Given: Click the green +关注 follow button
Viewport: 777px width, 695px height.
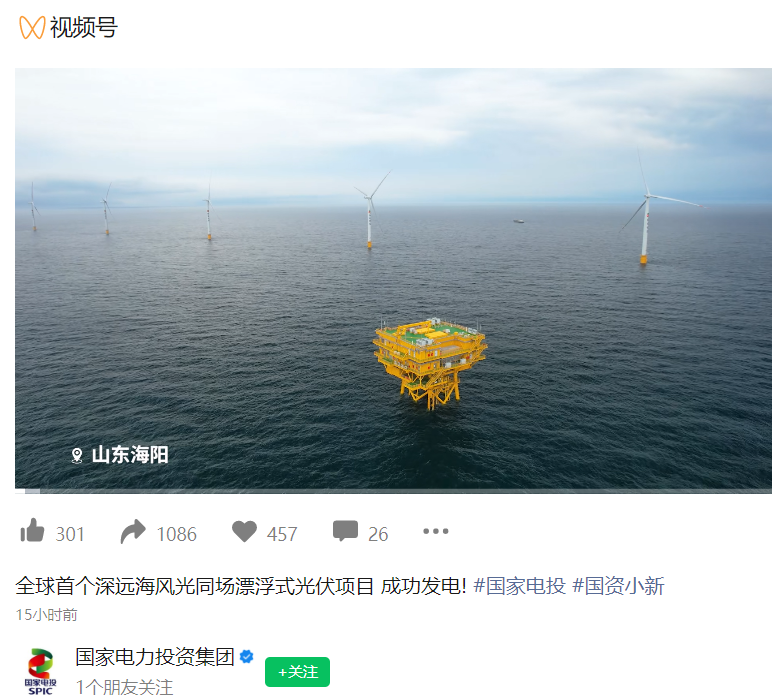Looking at the screenshot, I should [297, 672].
